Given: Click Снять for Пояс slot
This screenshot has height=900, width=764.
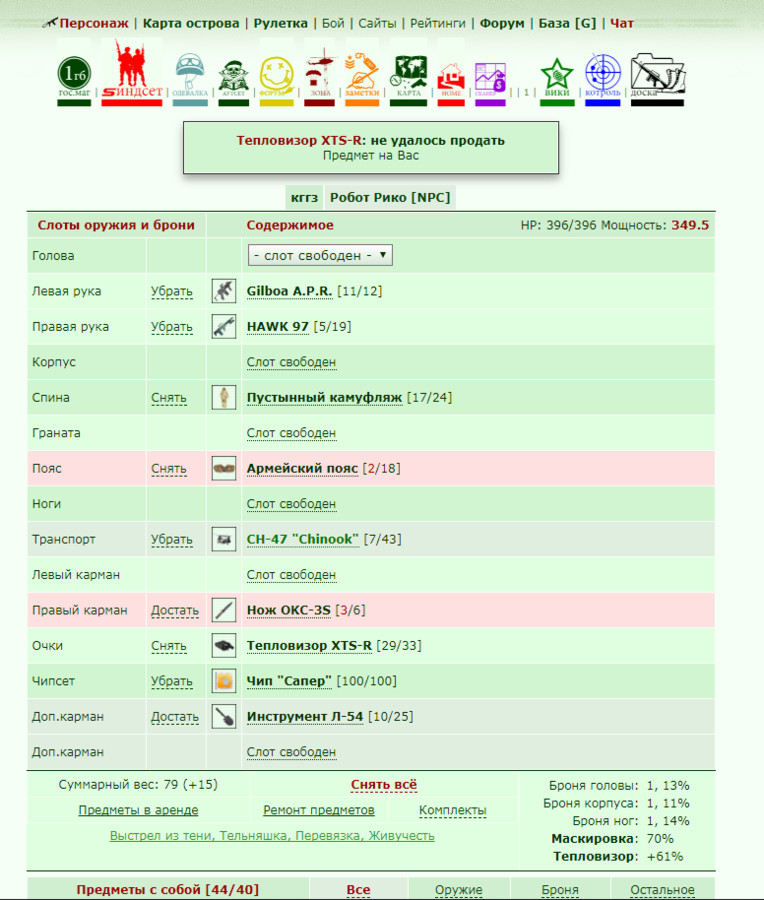Looking at the screenshot, I should (169, 469).
